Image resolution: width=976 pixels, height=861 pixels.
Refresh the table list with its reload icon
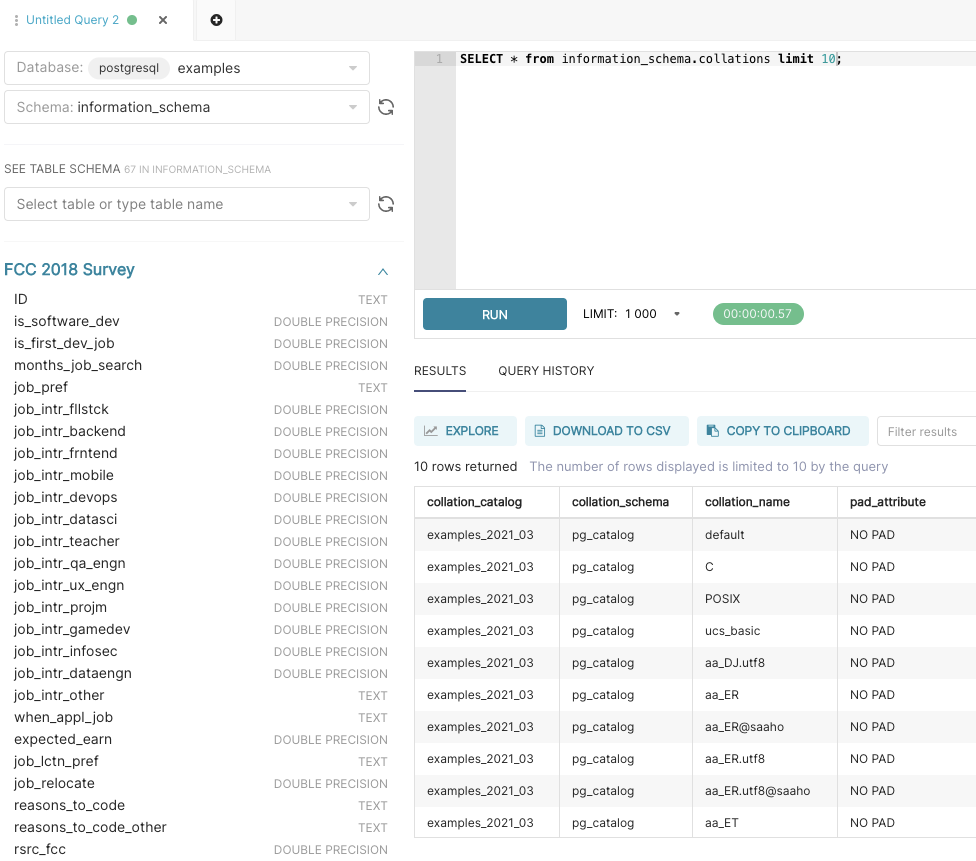pos(386,204)
